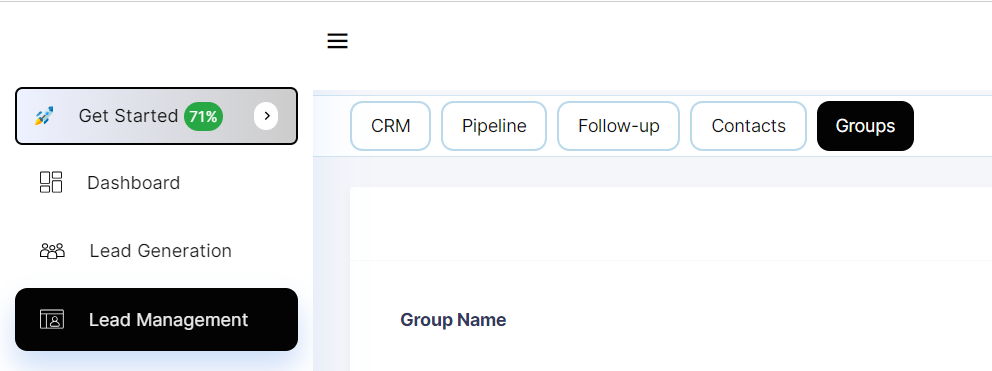Screen dimensions: 992x371
Task: Select the Lead Management text label
Action: [x=168, y=320]
